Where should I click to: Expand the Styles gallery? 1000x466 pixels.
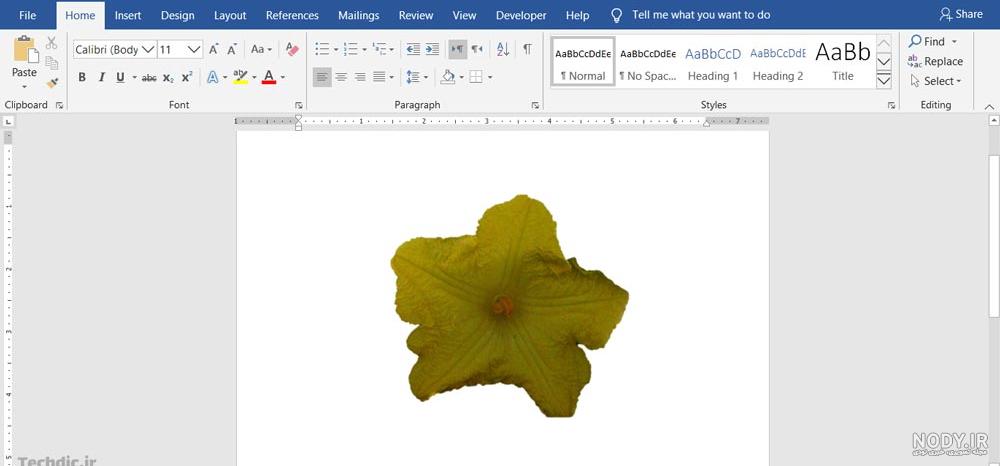pos(883,81)
